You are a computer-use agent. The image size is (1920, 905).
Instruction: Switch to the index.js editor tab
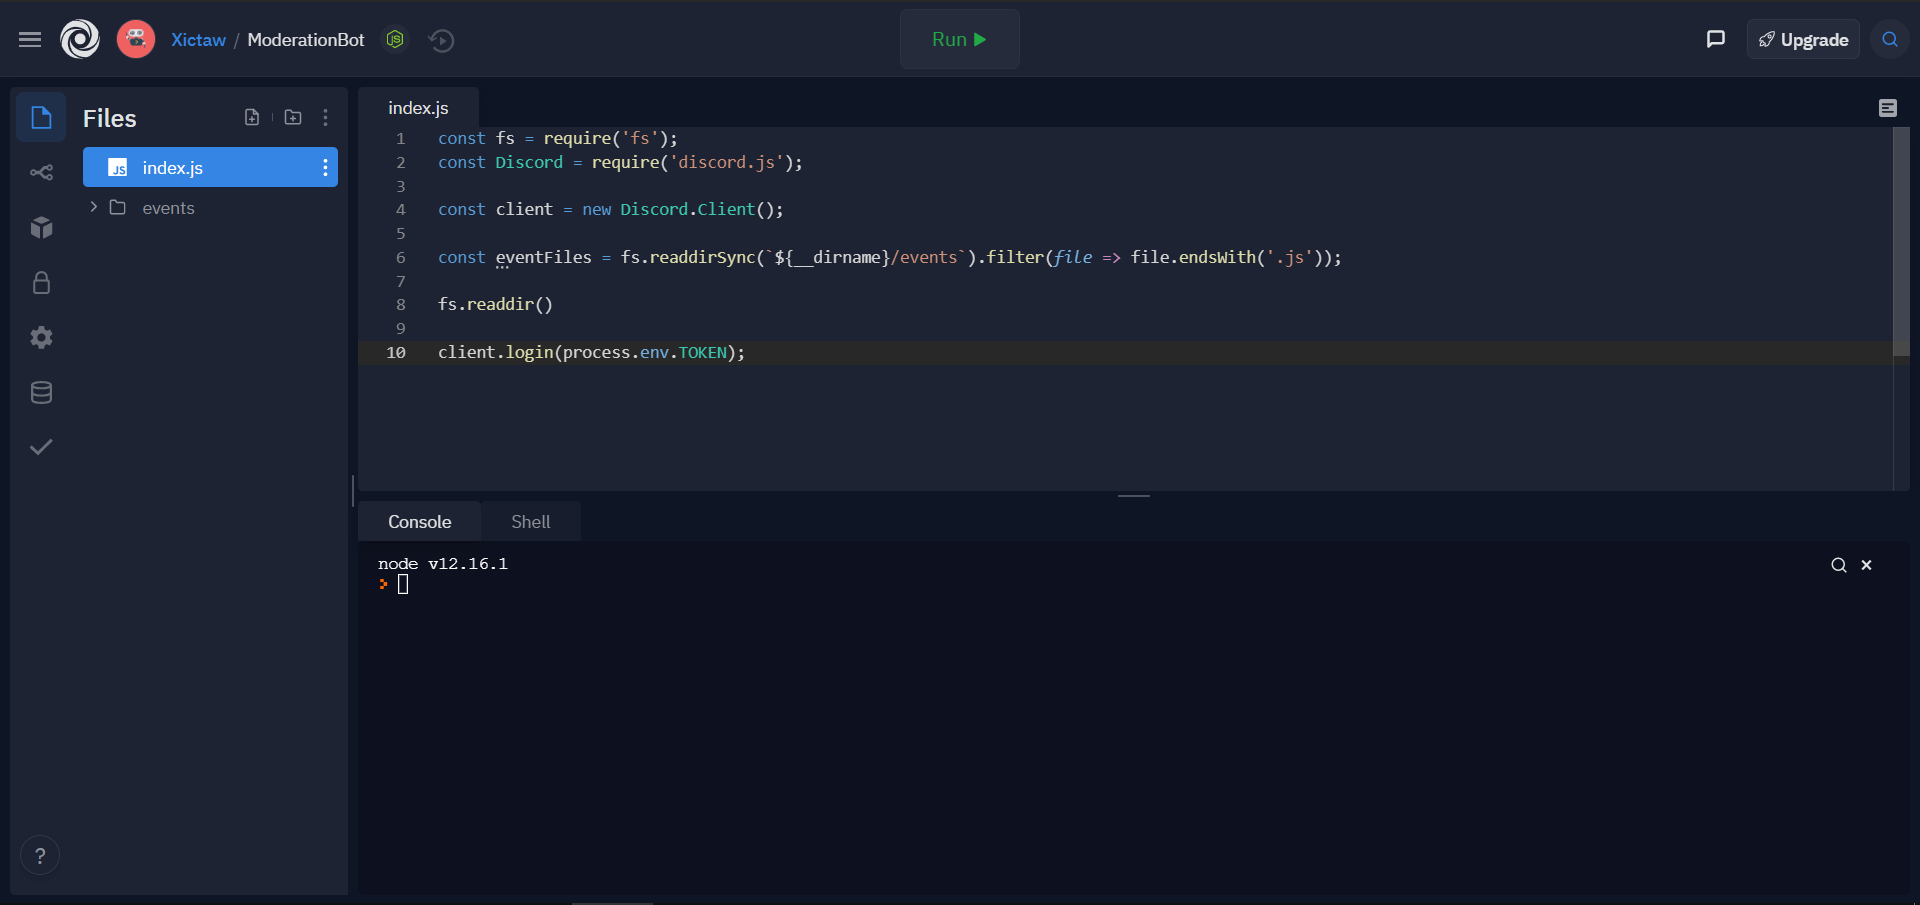[x=418, y=108]
